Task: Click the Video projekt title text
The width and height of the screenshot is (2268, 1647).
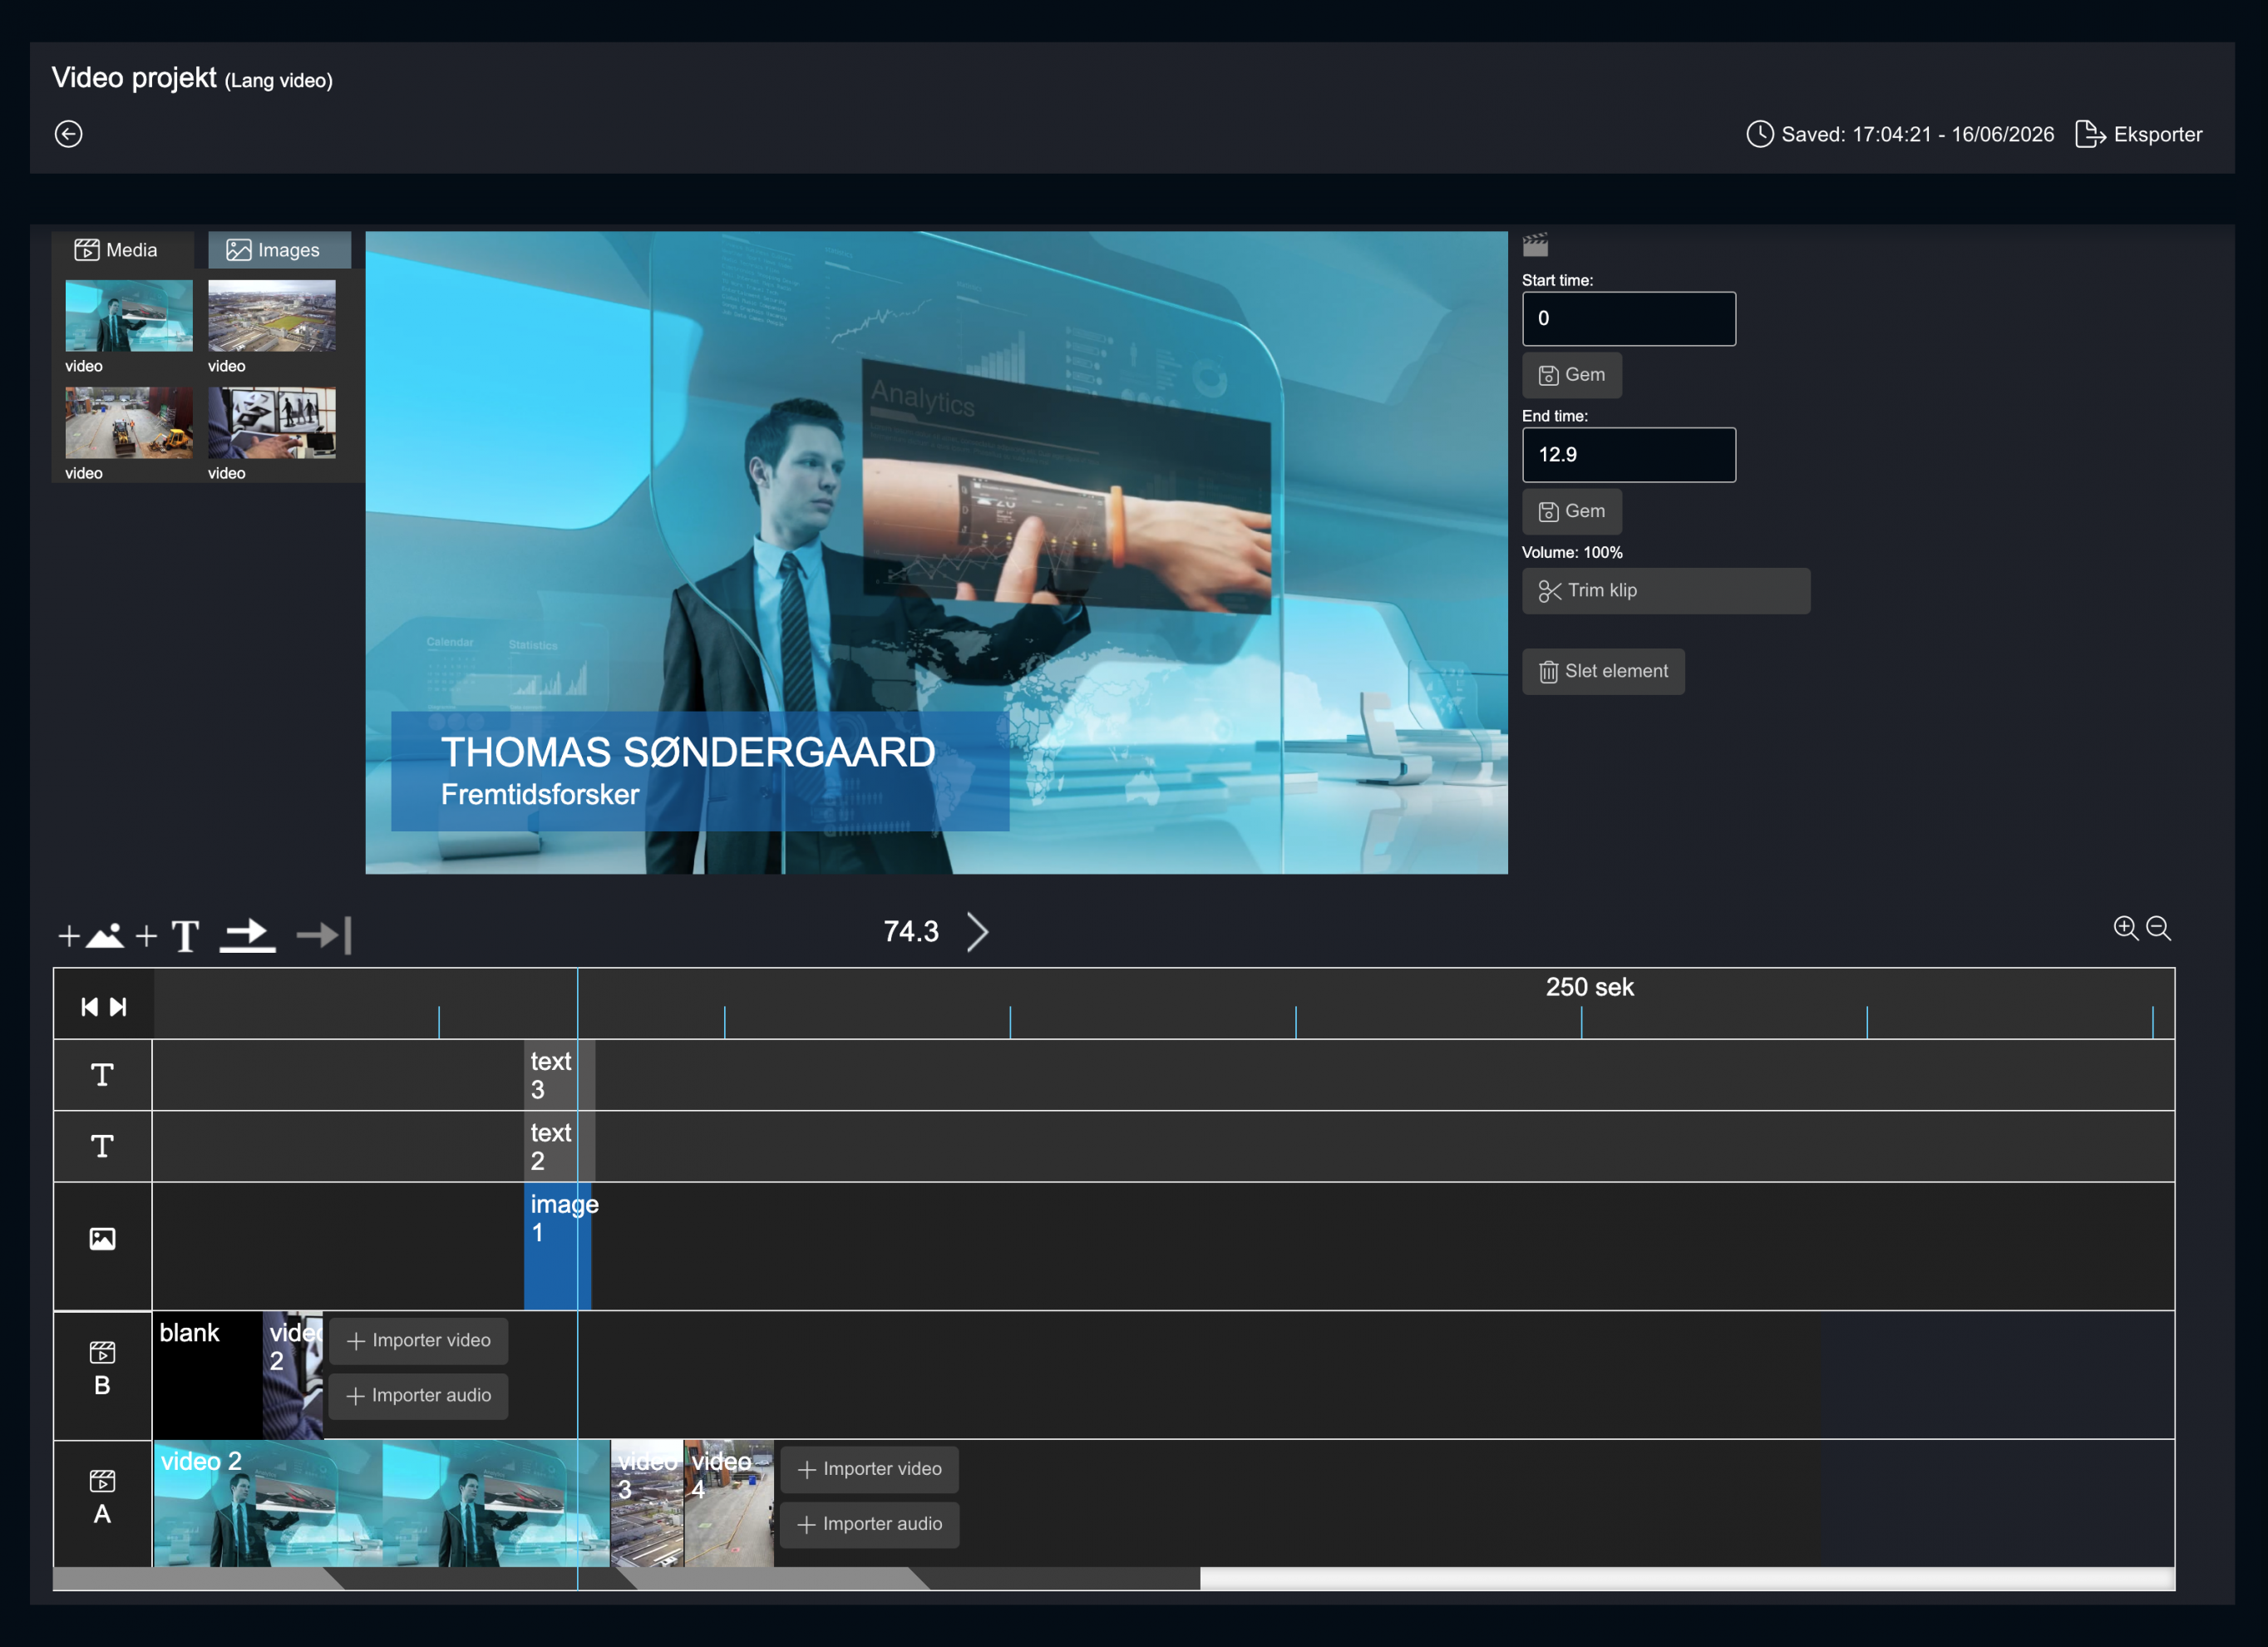Action: click(x=134, y=78)
